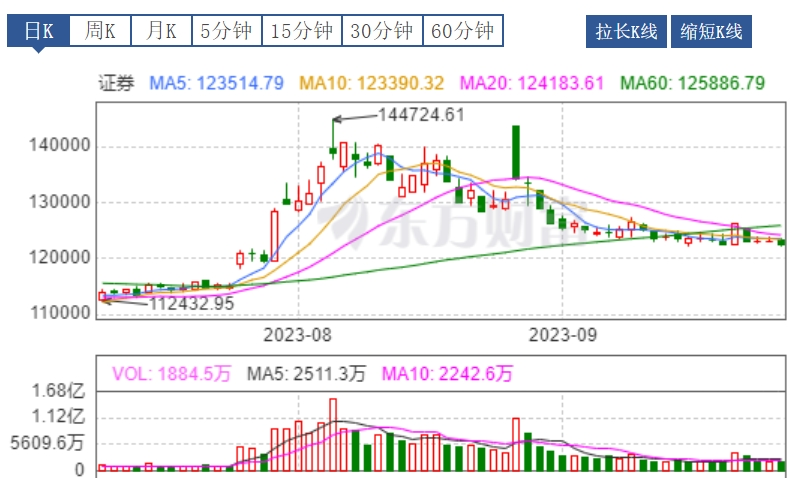This screenshot has height=478, width=790.
Task: Switch to the 日K daily chart tab
Action: (39, 31)
